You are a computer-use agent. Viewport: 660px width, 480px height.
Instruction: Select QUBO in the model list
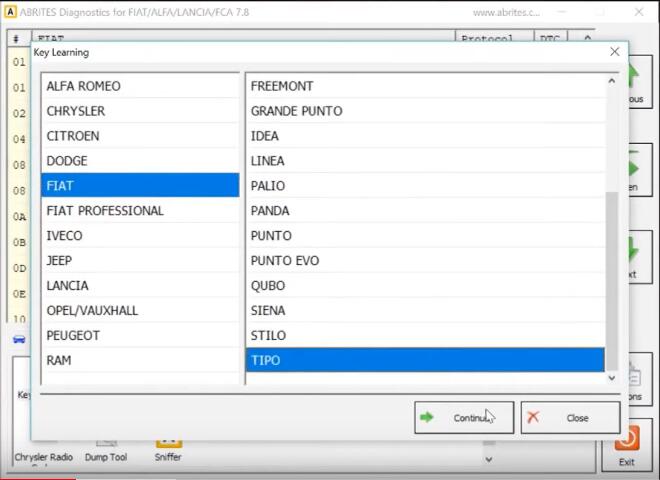[425, 285]
